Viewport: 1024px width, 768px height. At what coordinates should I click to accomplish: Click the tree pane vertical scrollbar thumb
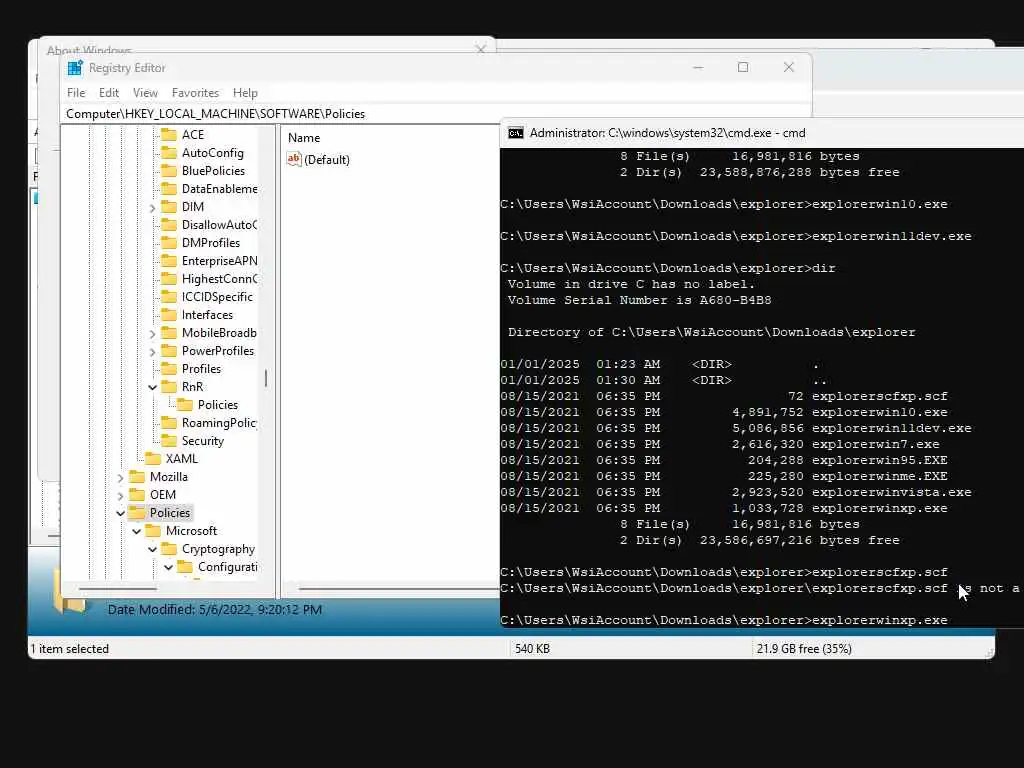point(266,378)
